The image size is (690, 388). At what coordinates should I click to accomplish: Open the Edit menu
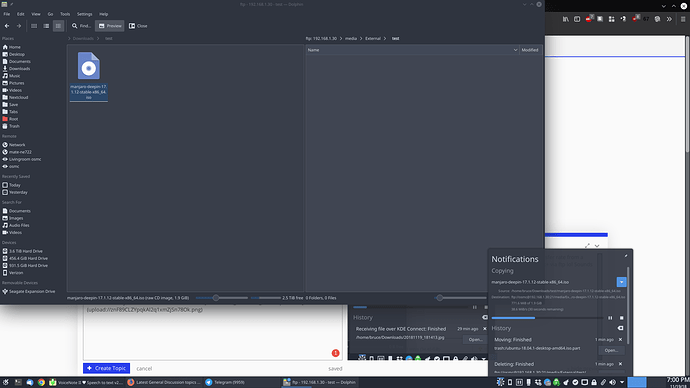[21, 14]
